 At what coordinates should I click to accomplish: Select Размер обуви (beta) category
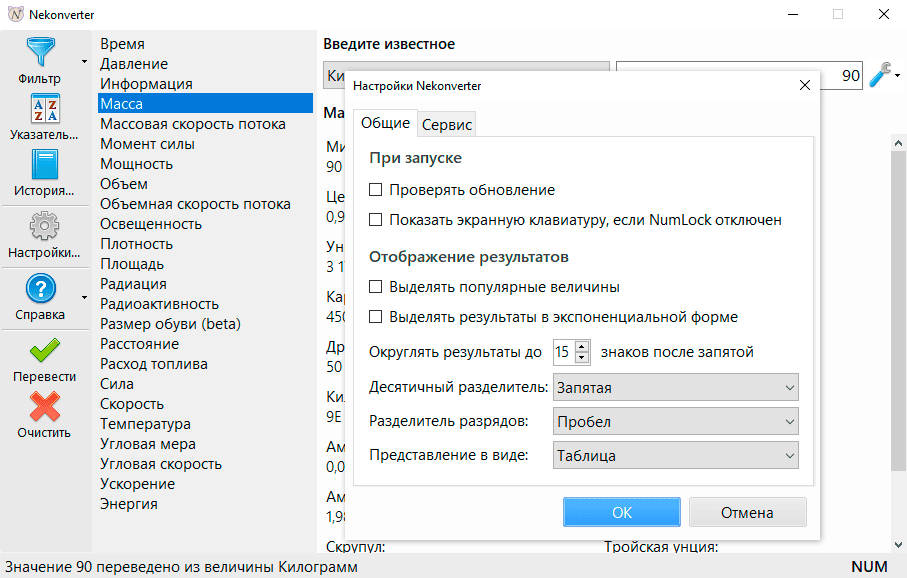[170, 324]
